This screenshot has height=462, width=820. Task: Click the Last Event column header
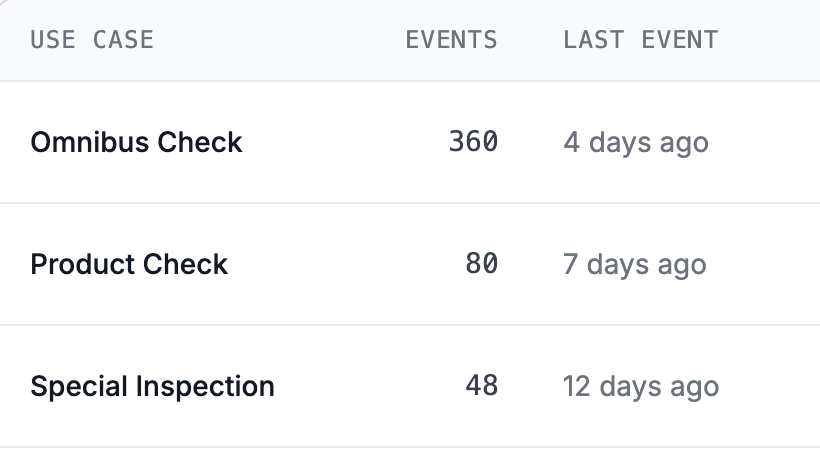point(640,40)
